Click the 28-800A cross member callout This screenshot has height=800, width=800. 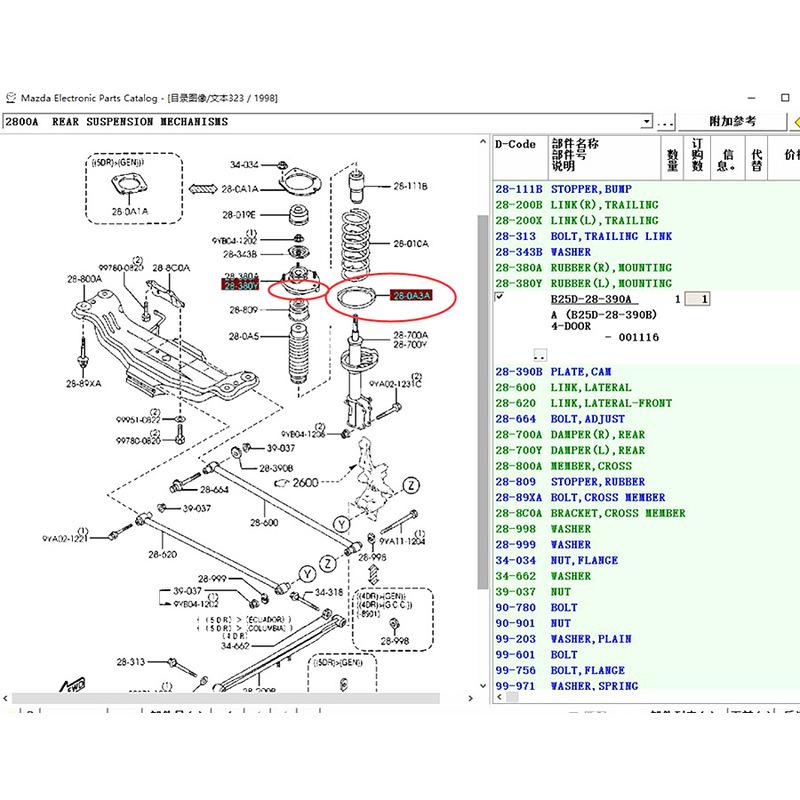(85, 279)
